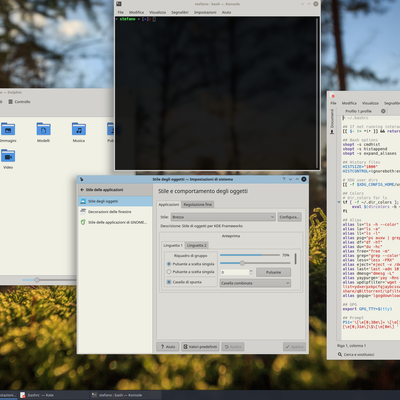Click the preview spin box field

(x=234, y=272)
